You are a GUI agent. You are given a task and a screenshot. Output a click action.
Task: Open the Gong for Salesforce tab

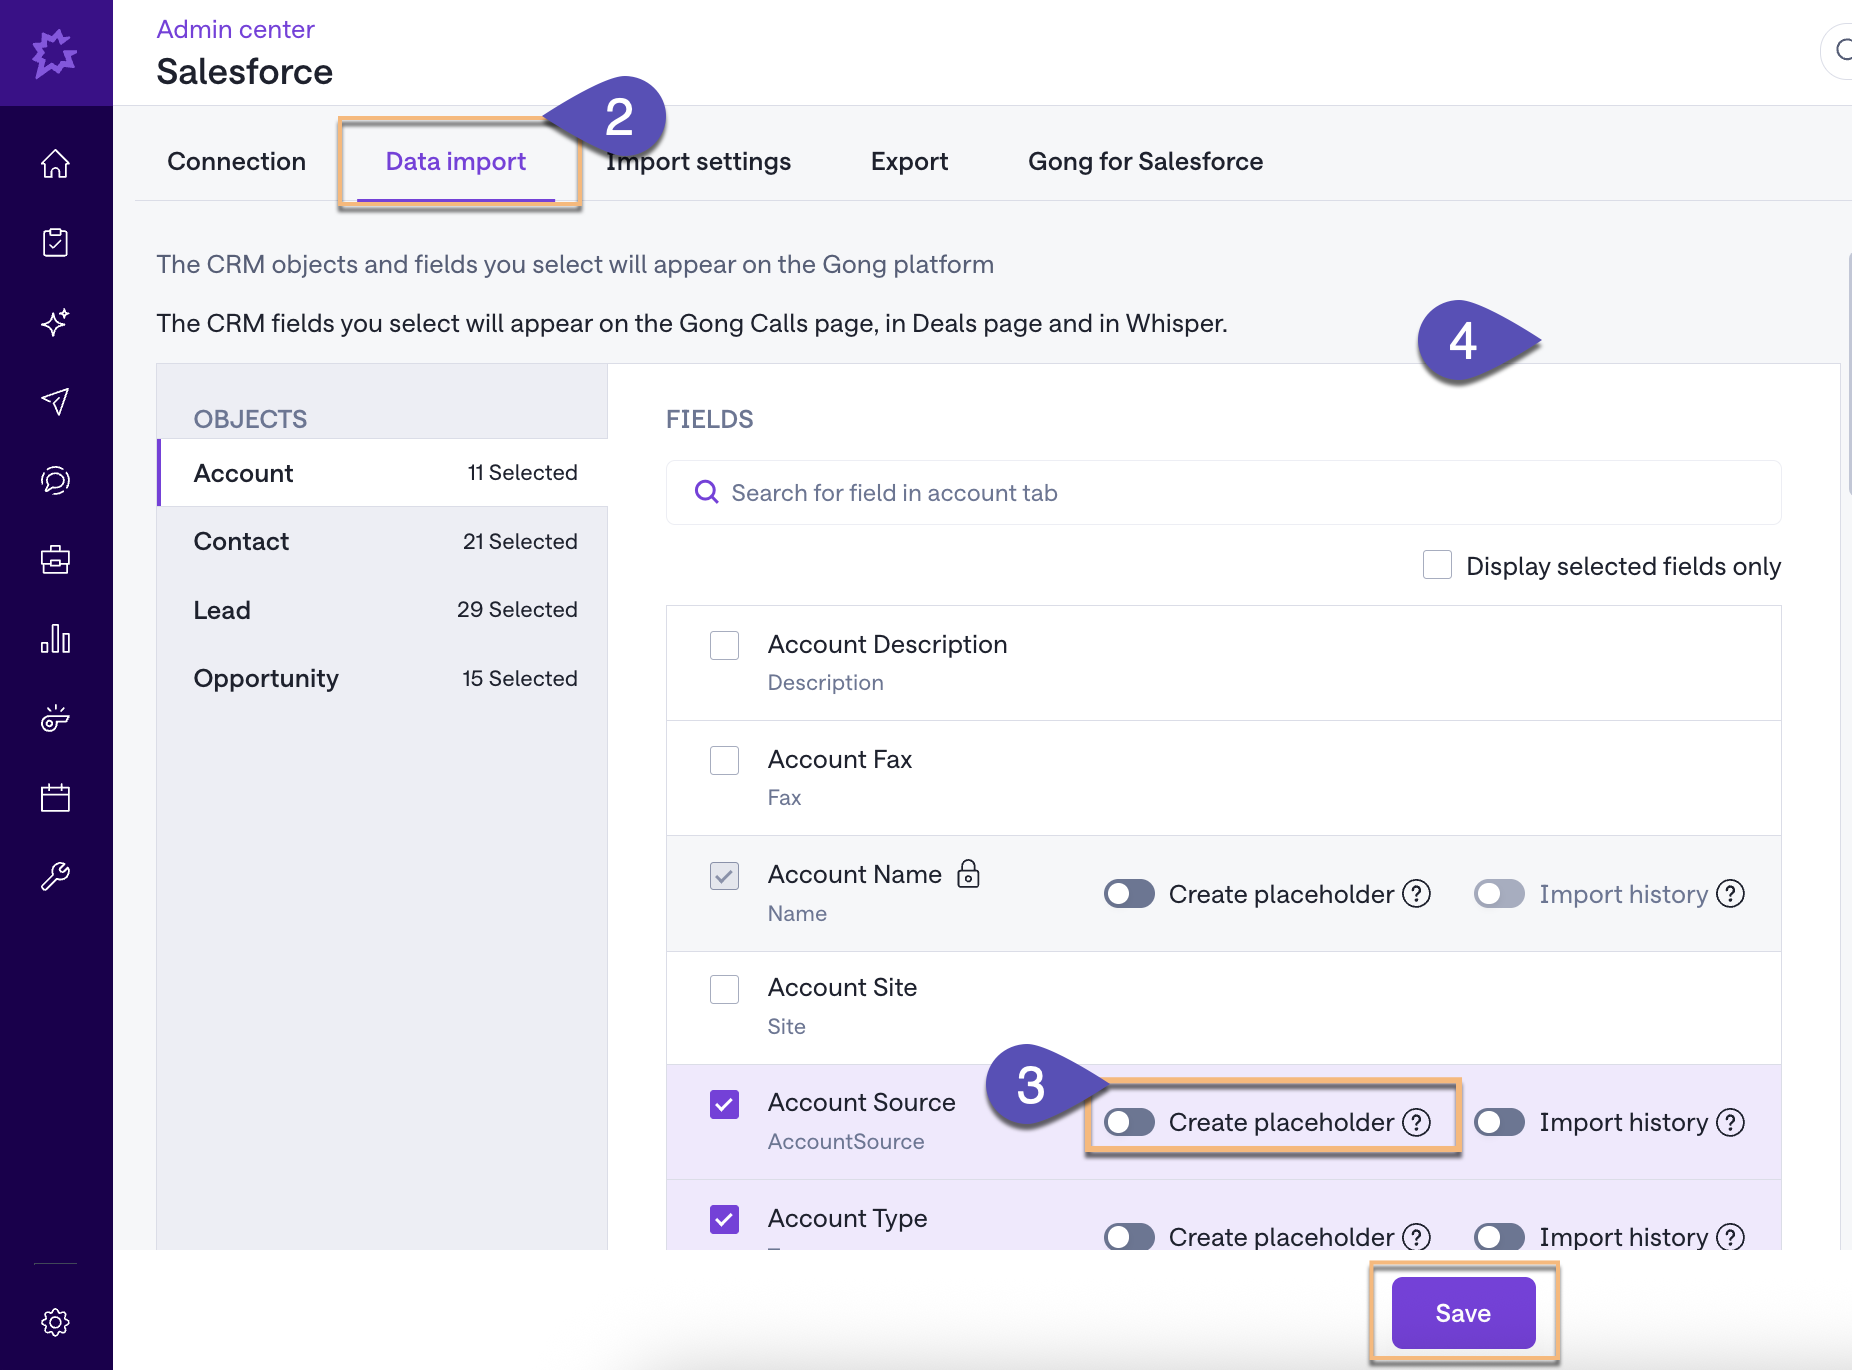[1145, 161]
